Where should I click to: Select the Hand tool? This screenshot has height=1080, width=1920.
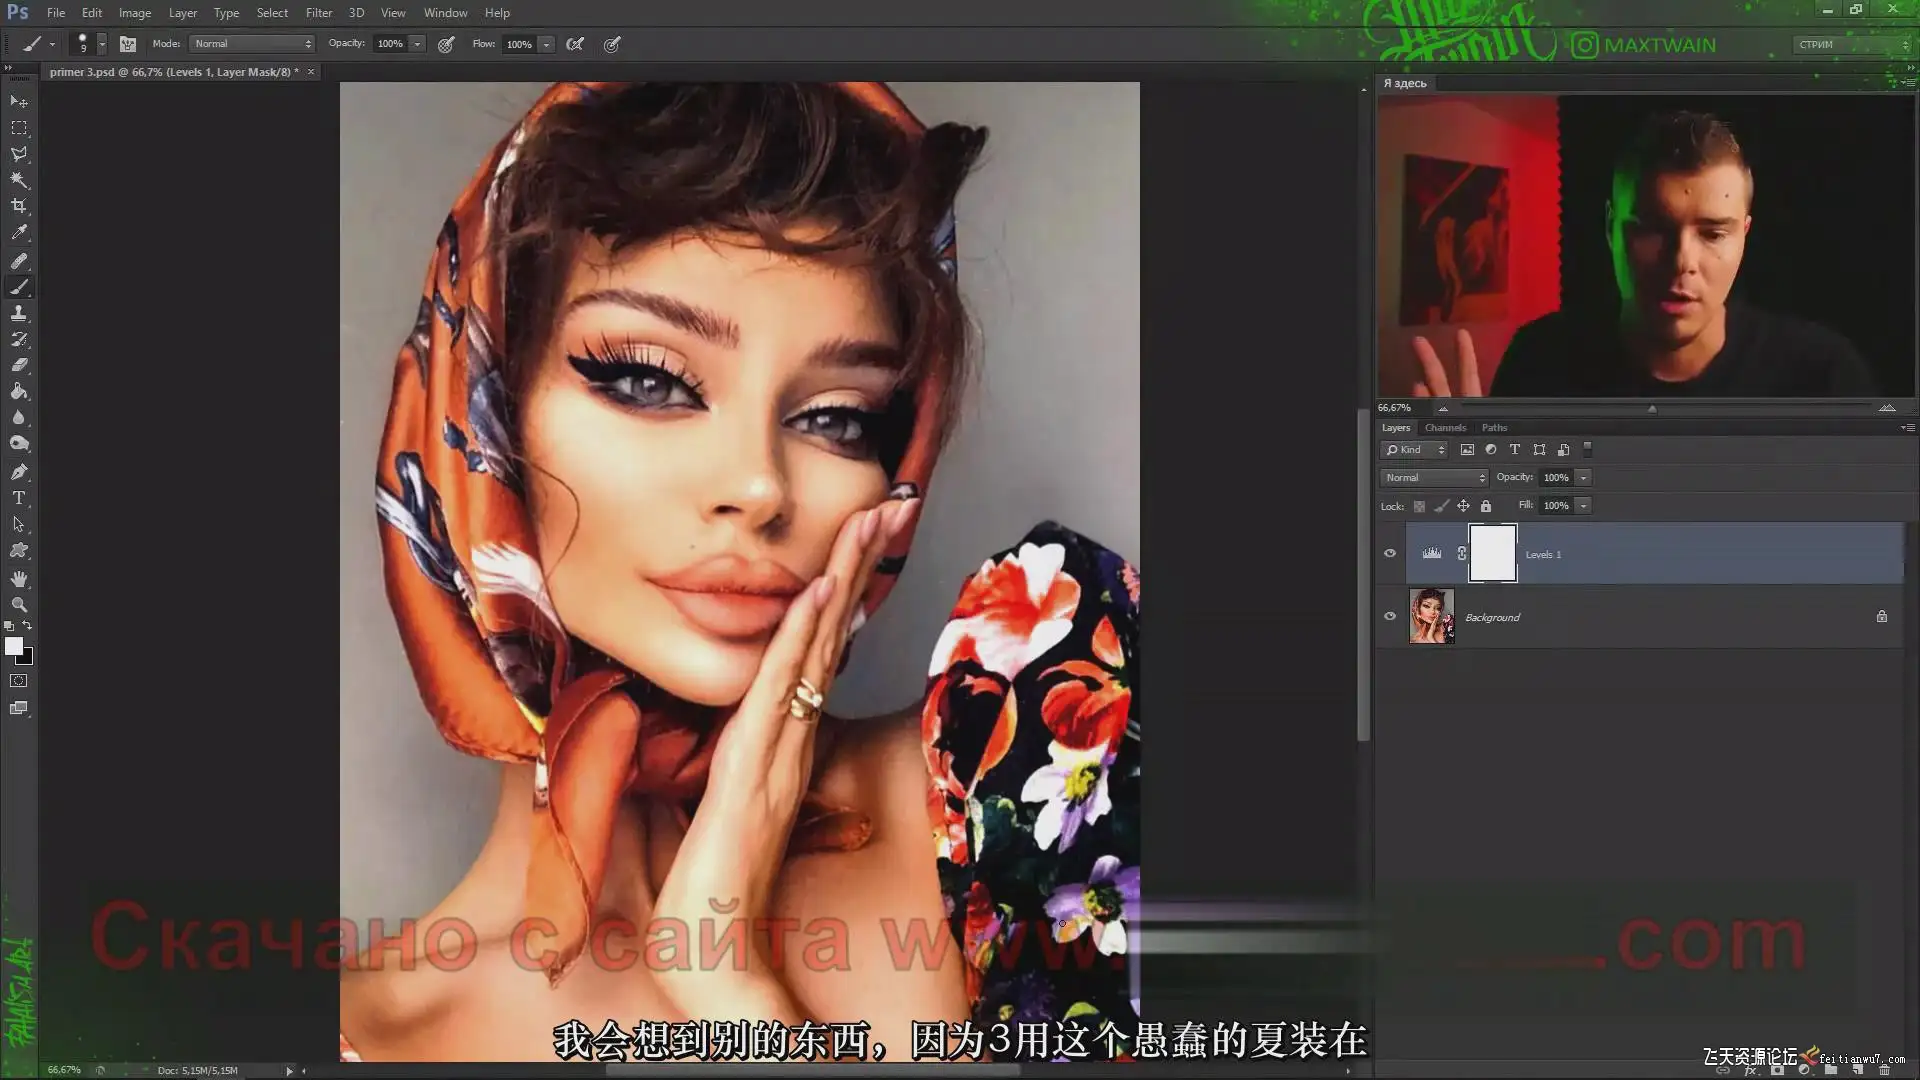click(19, 578)
